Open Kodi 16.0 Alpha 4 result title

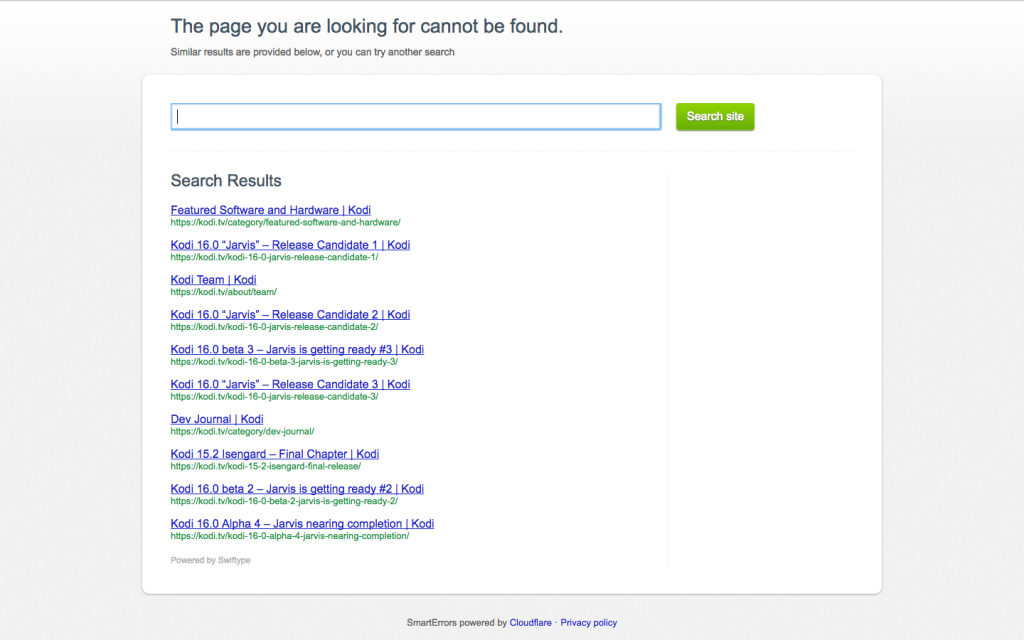click(302, 524)
